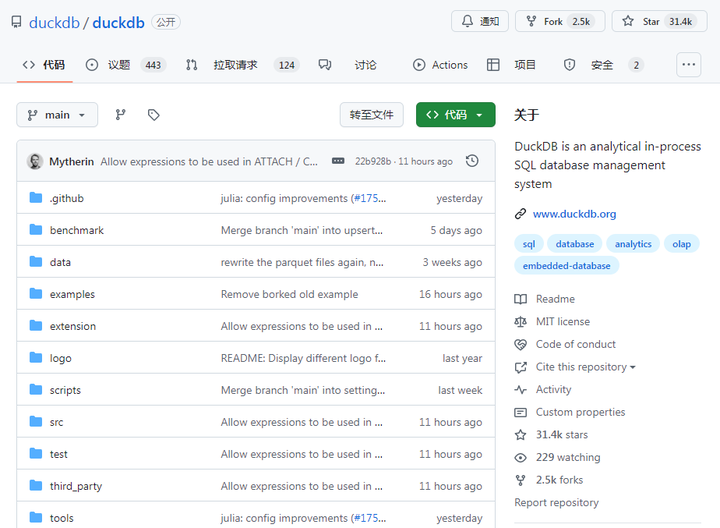
Task: Click the 转至文件 button
Action: coord(371,115)
